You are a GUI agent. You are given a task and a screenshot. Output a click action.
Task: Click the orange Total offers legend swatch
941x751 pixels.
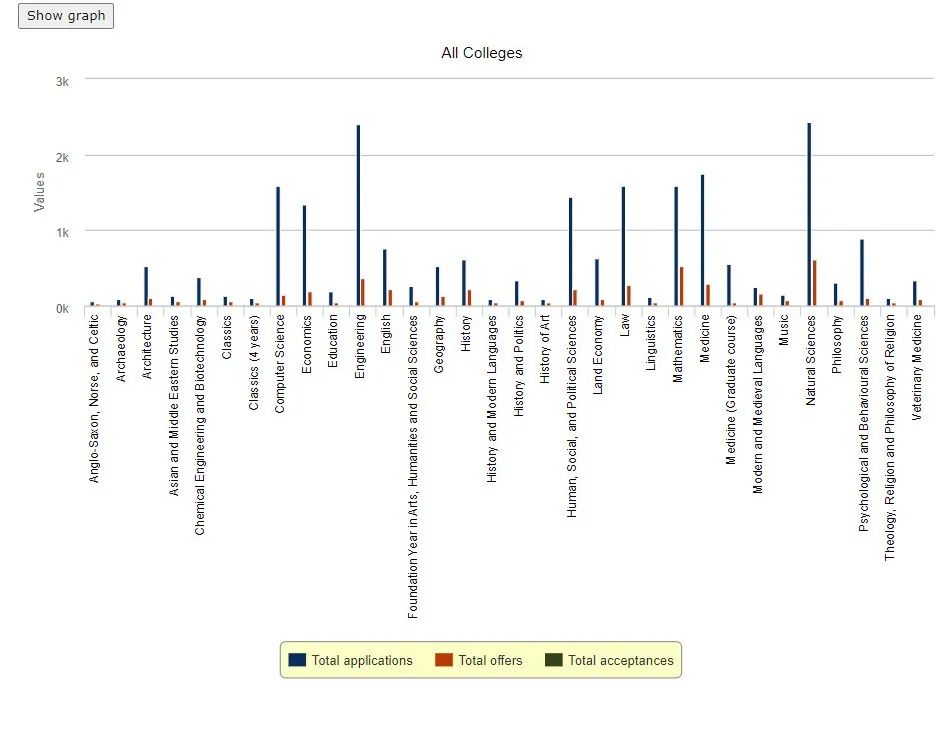click(444, 660)
